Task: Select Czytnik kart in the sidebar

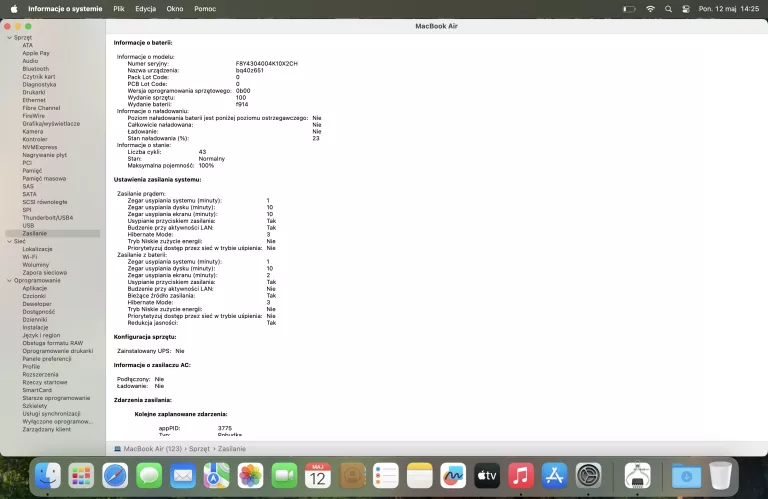Action: (x=39, y=77)
